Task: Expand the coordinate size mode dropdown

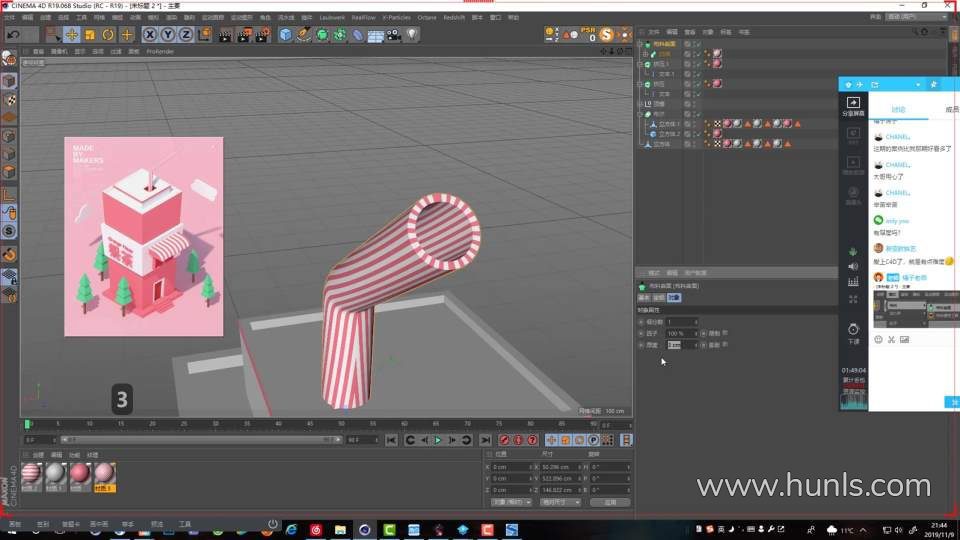Action: click(560, 502)
